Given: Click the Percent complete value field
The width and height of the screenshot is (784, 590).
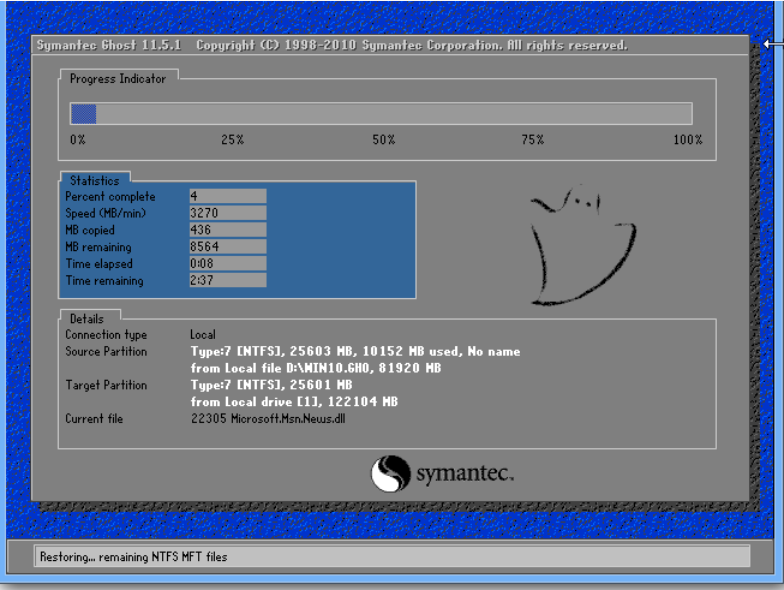Looking at the screenshot, I should coord(227,196).
